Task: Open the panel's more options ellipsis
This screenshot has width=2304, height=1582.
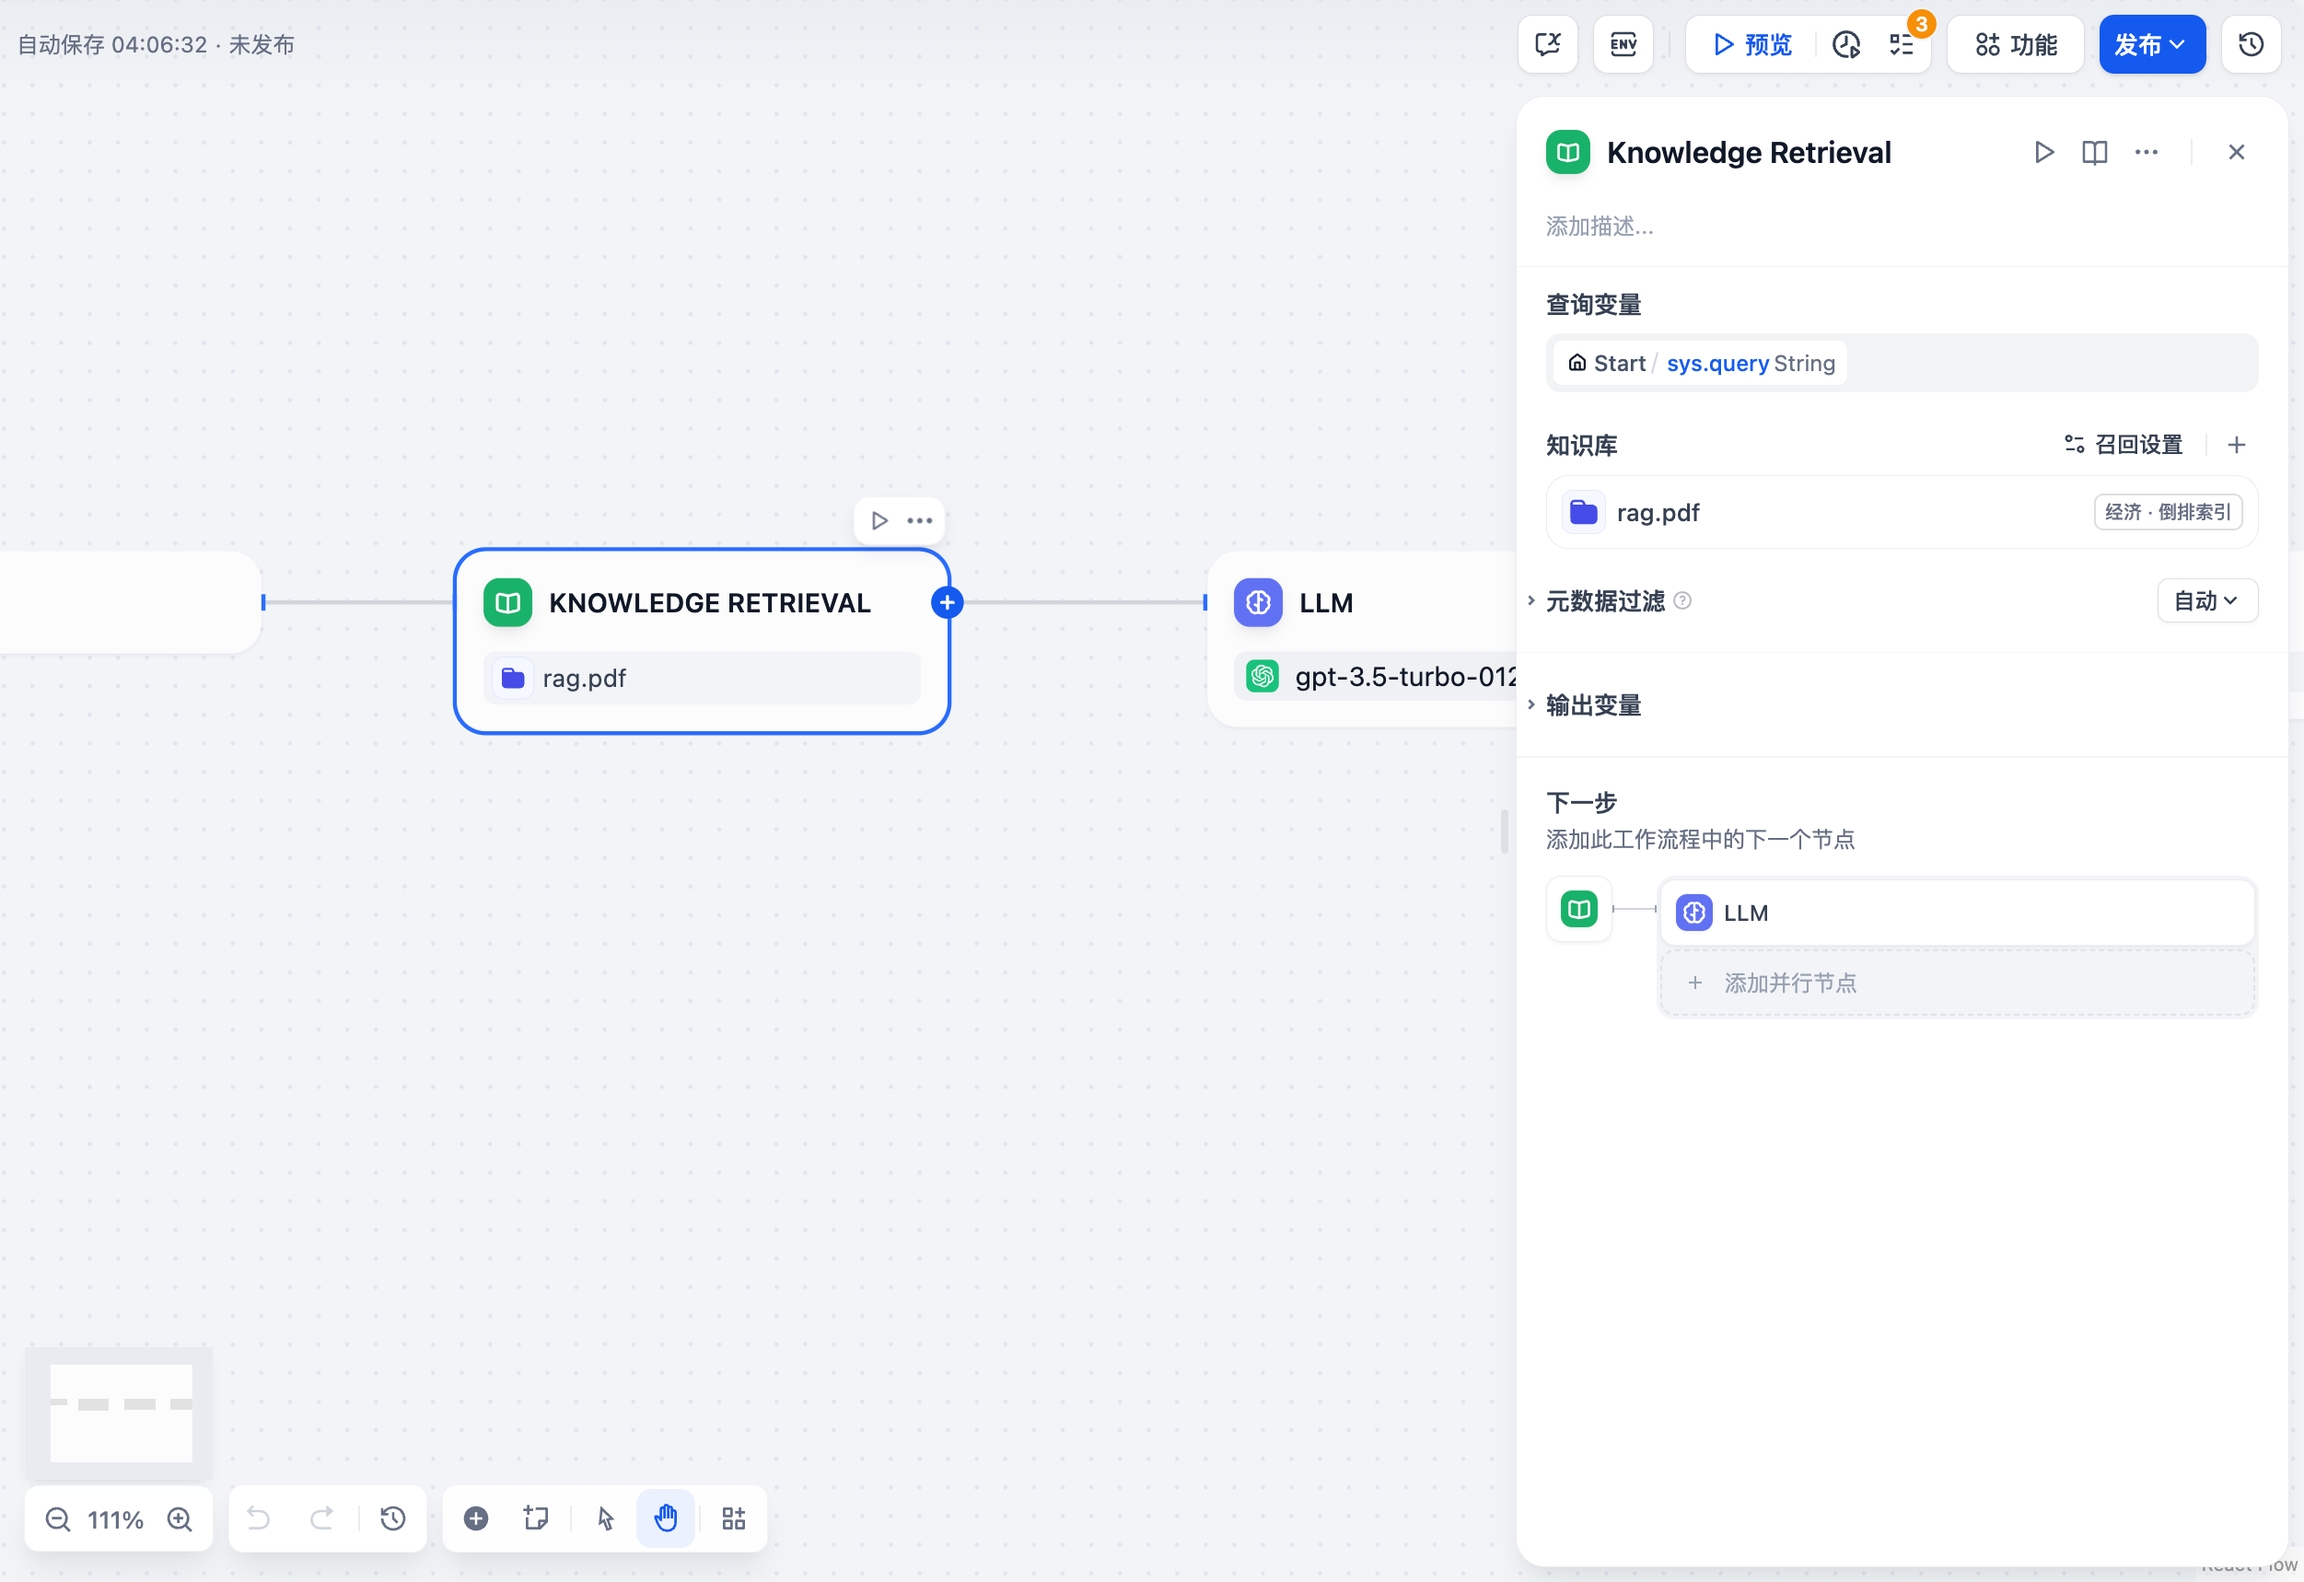Action: coord(2146,152)
